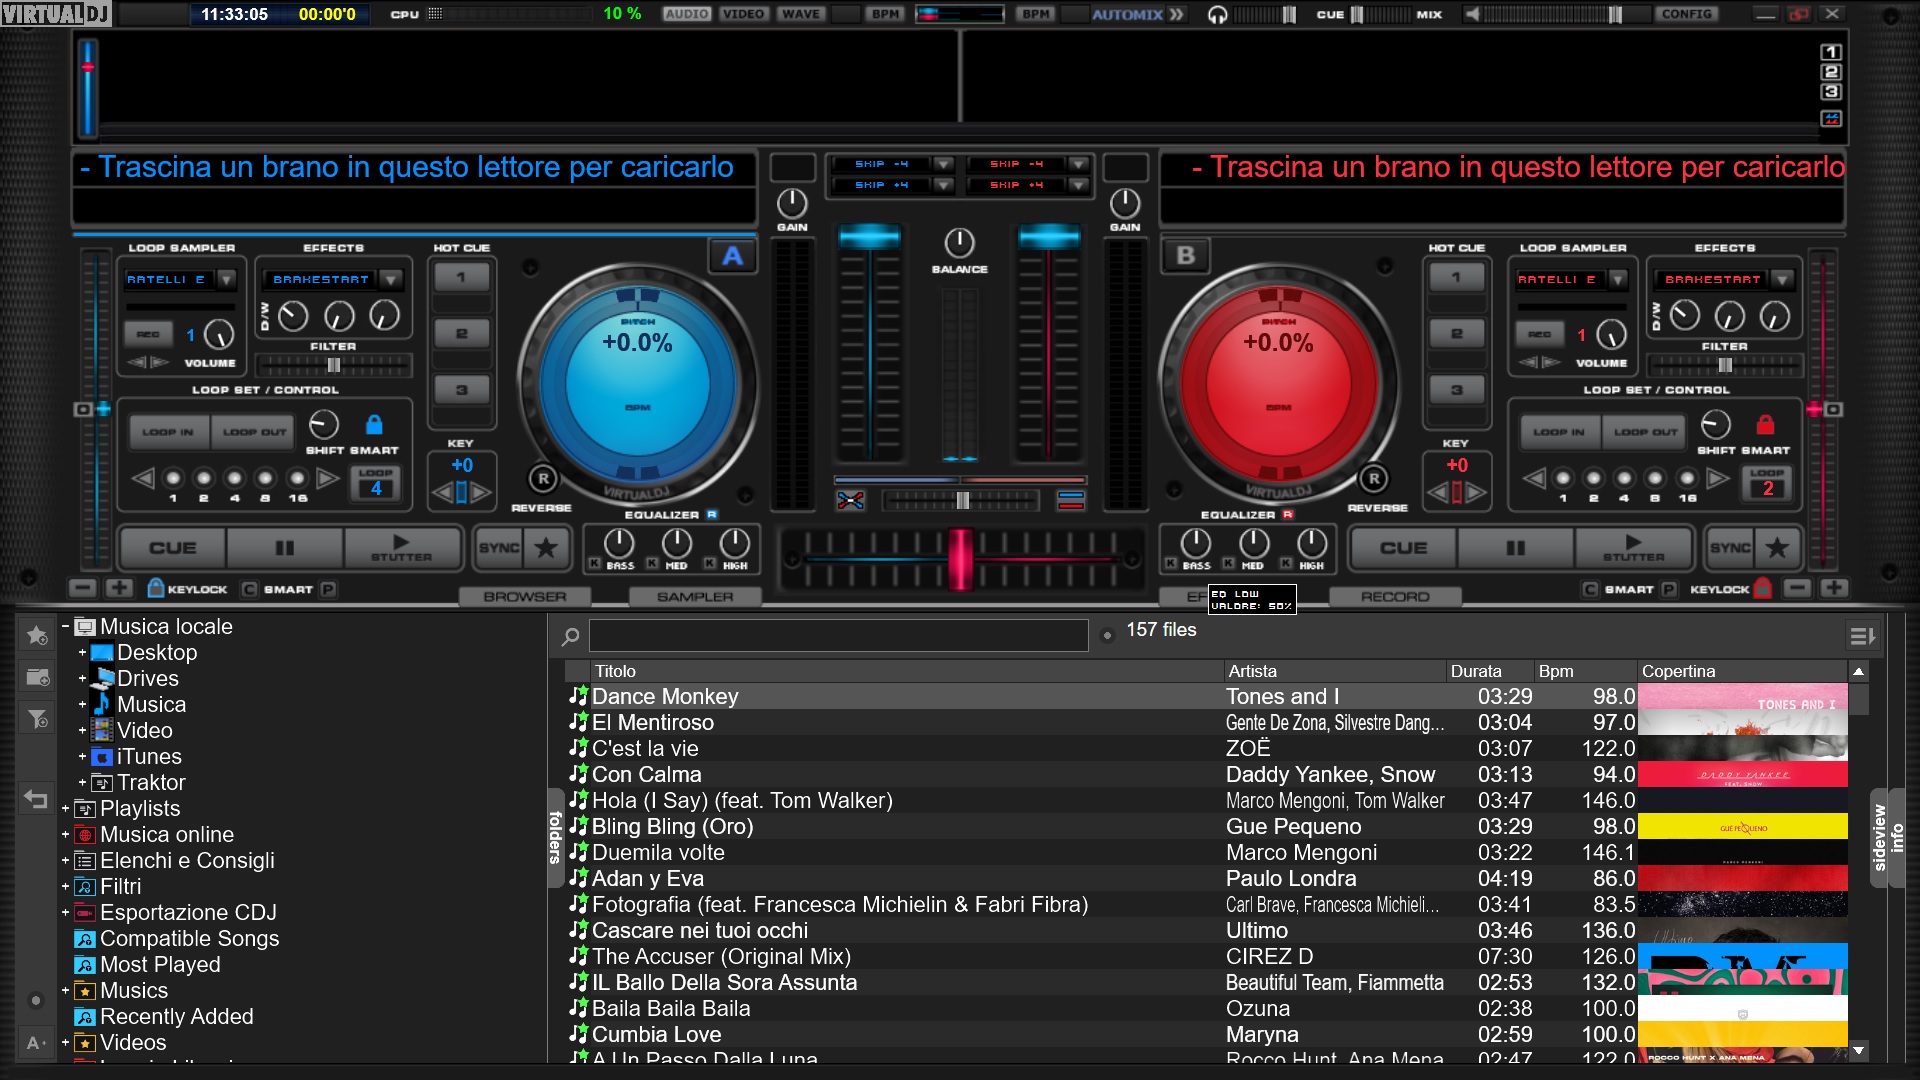Select AUDIO view in top bar
This screenshot has height=1080, width=1920.
click(x=687, y=14)
